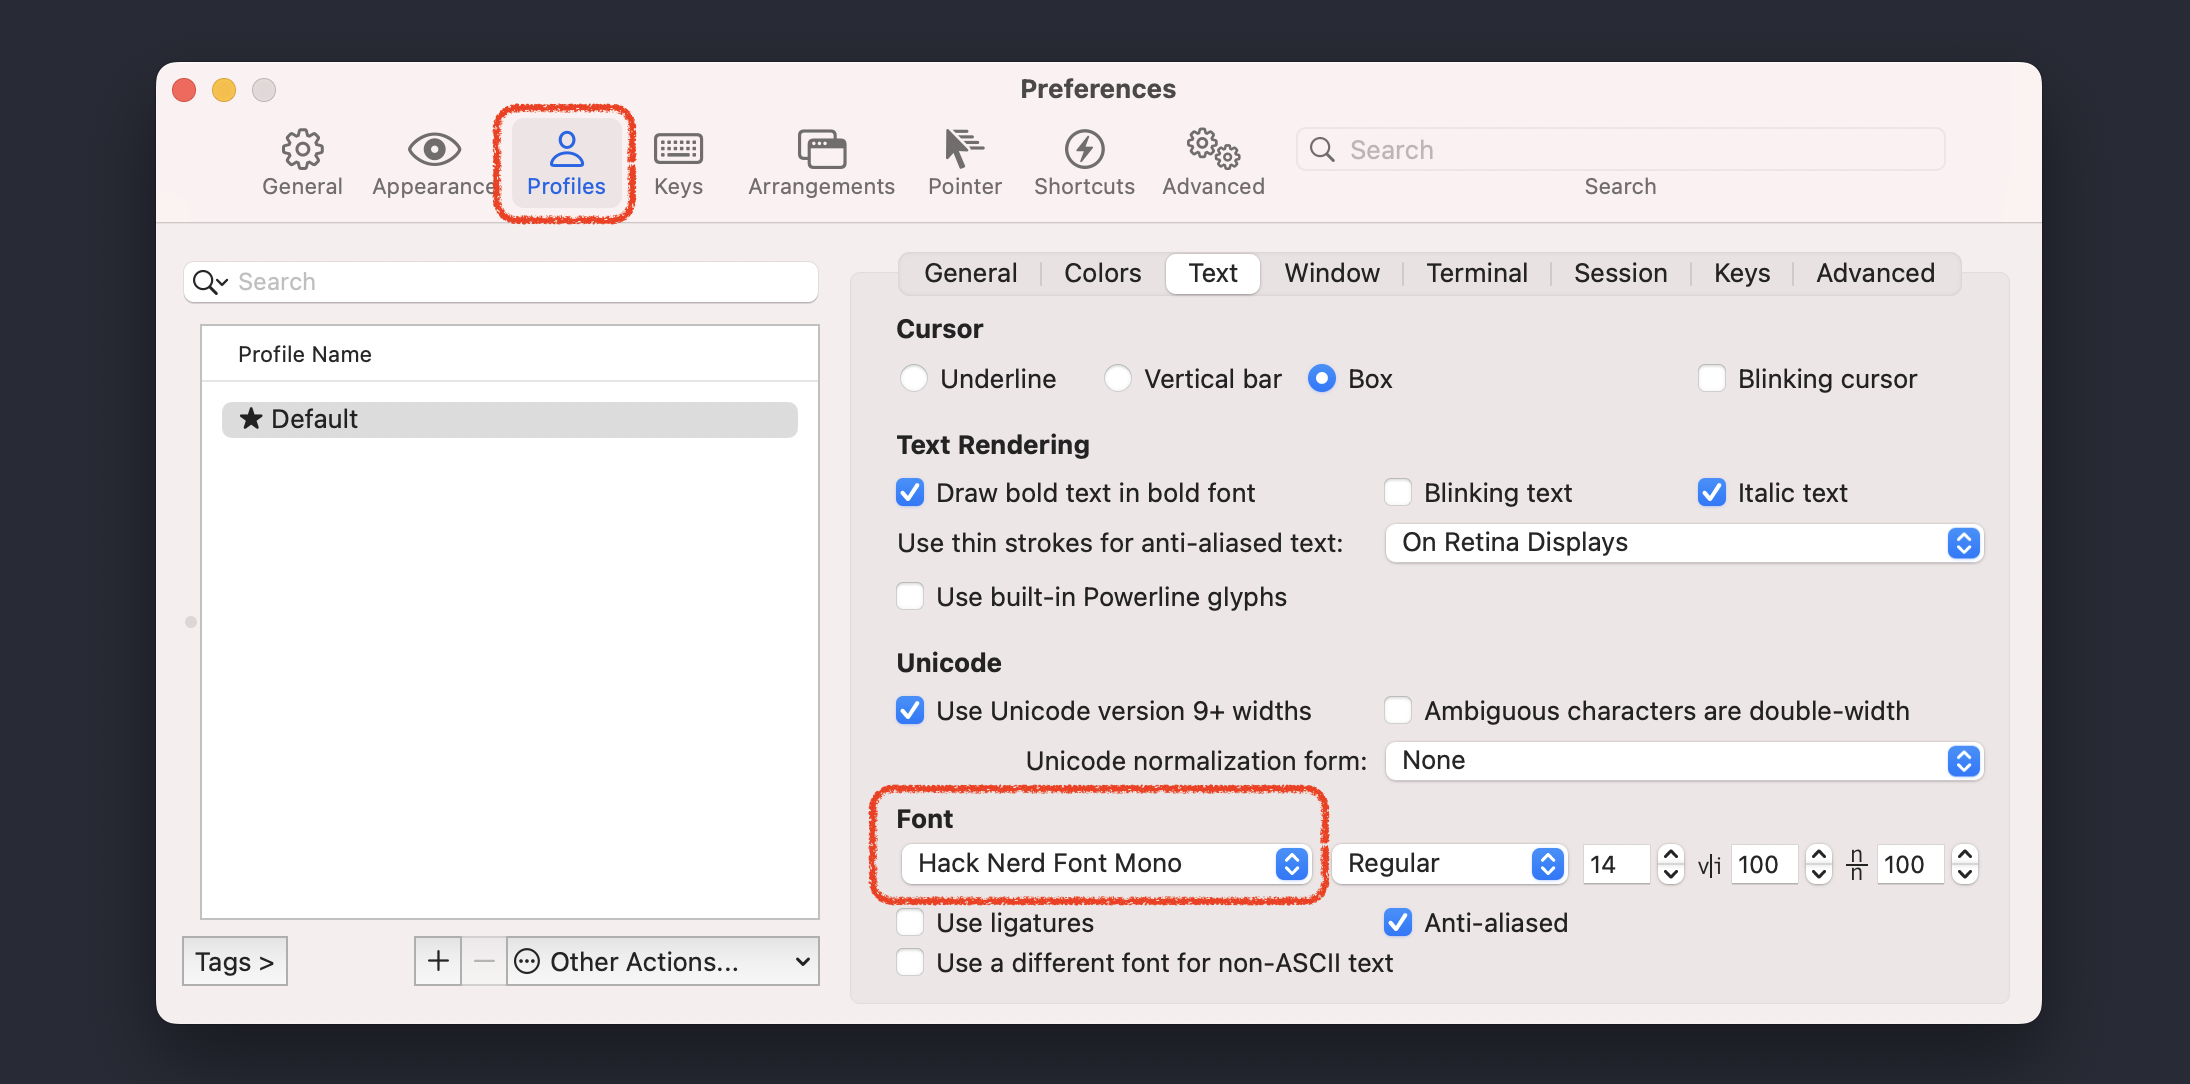This screenshot has height=1084, width=2190.
Task: Open the General preferences gear icon
Action: click(x=302, y=150)
